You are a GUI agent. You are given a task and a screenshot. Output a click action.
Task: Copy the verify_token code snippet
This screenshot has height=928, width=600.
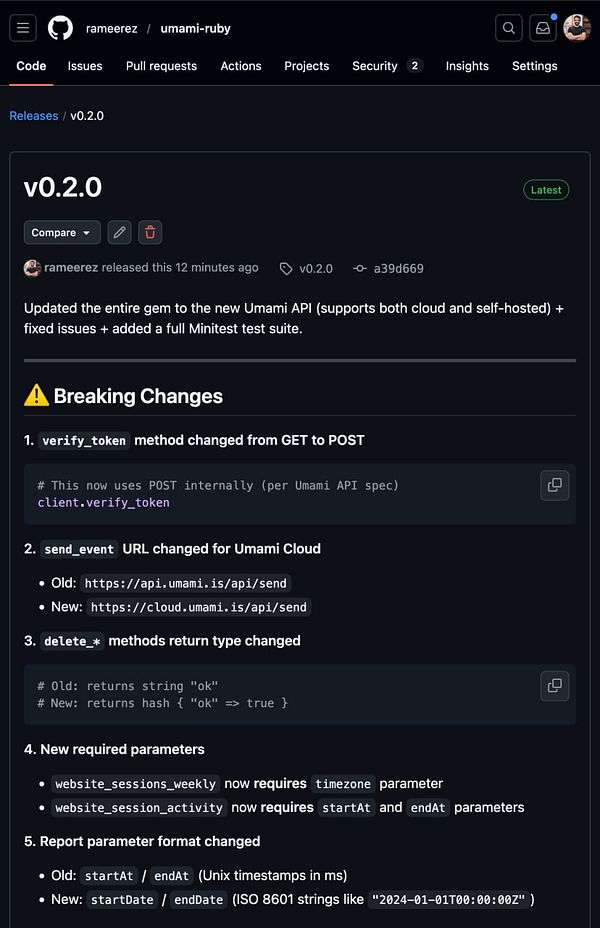554,485
